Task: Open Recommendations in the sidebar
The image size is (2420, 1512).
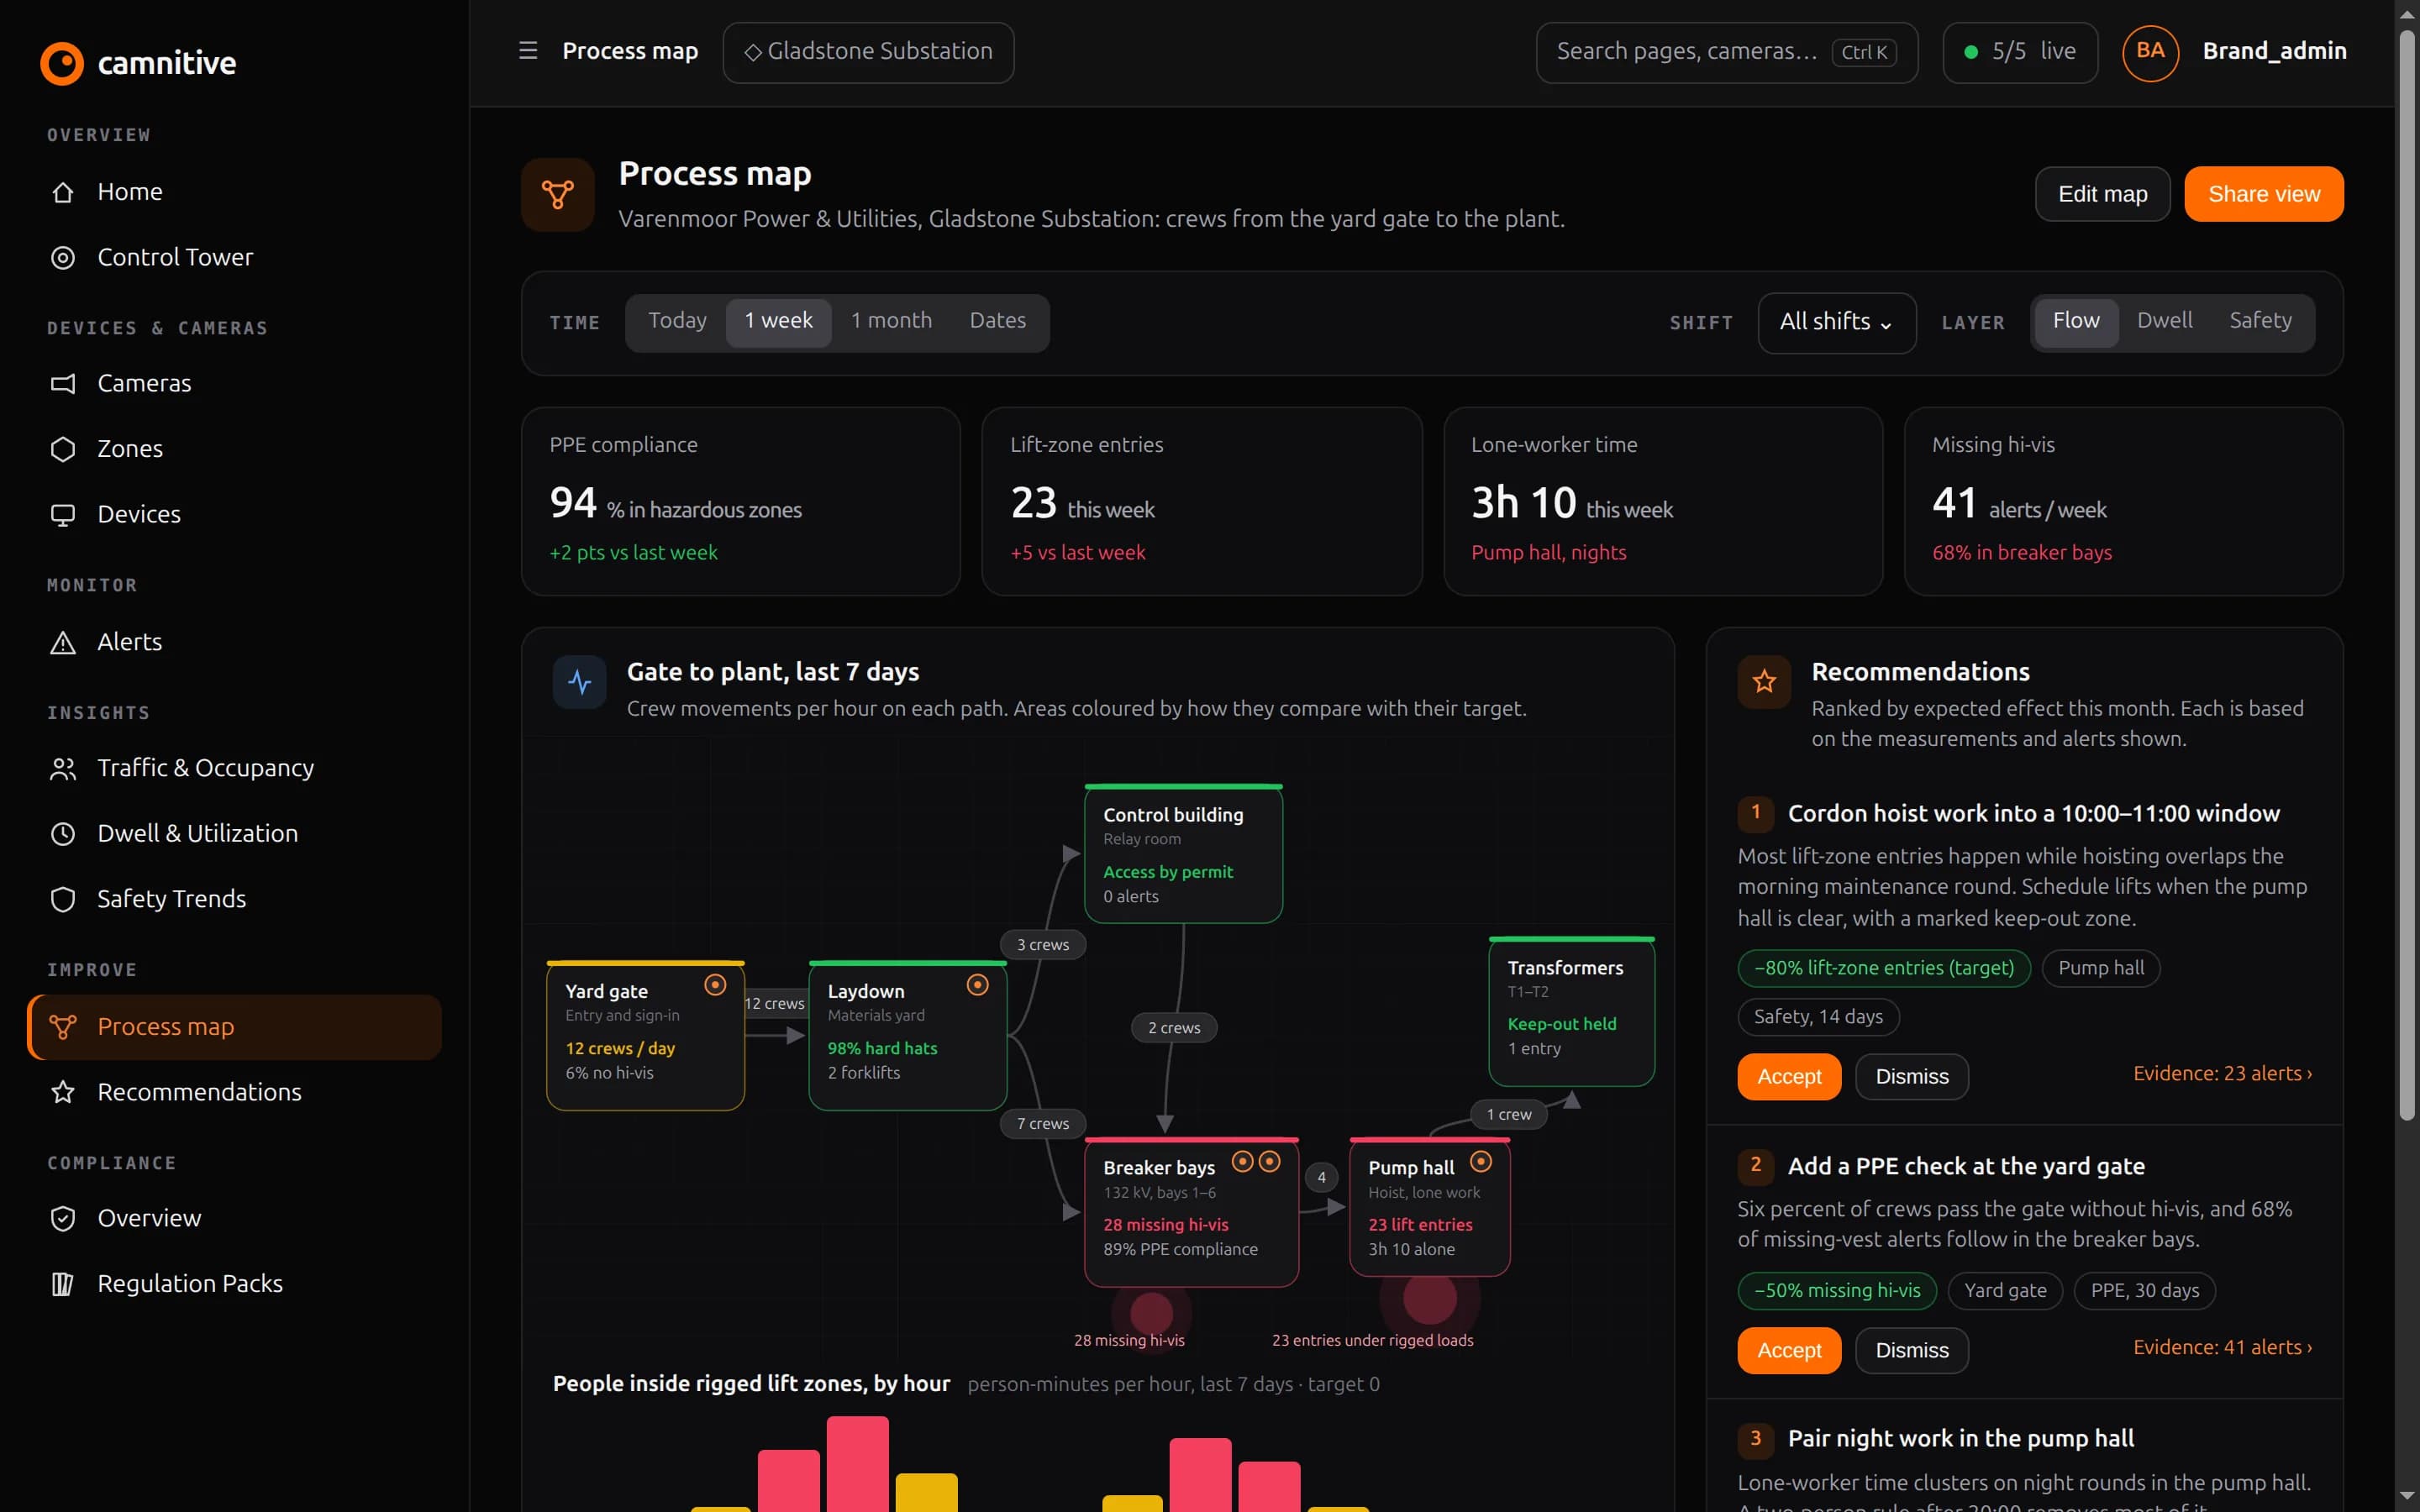Action: 234,1092
